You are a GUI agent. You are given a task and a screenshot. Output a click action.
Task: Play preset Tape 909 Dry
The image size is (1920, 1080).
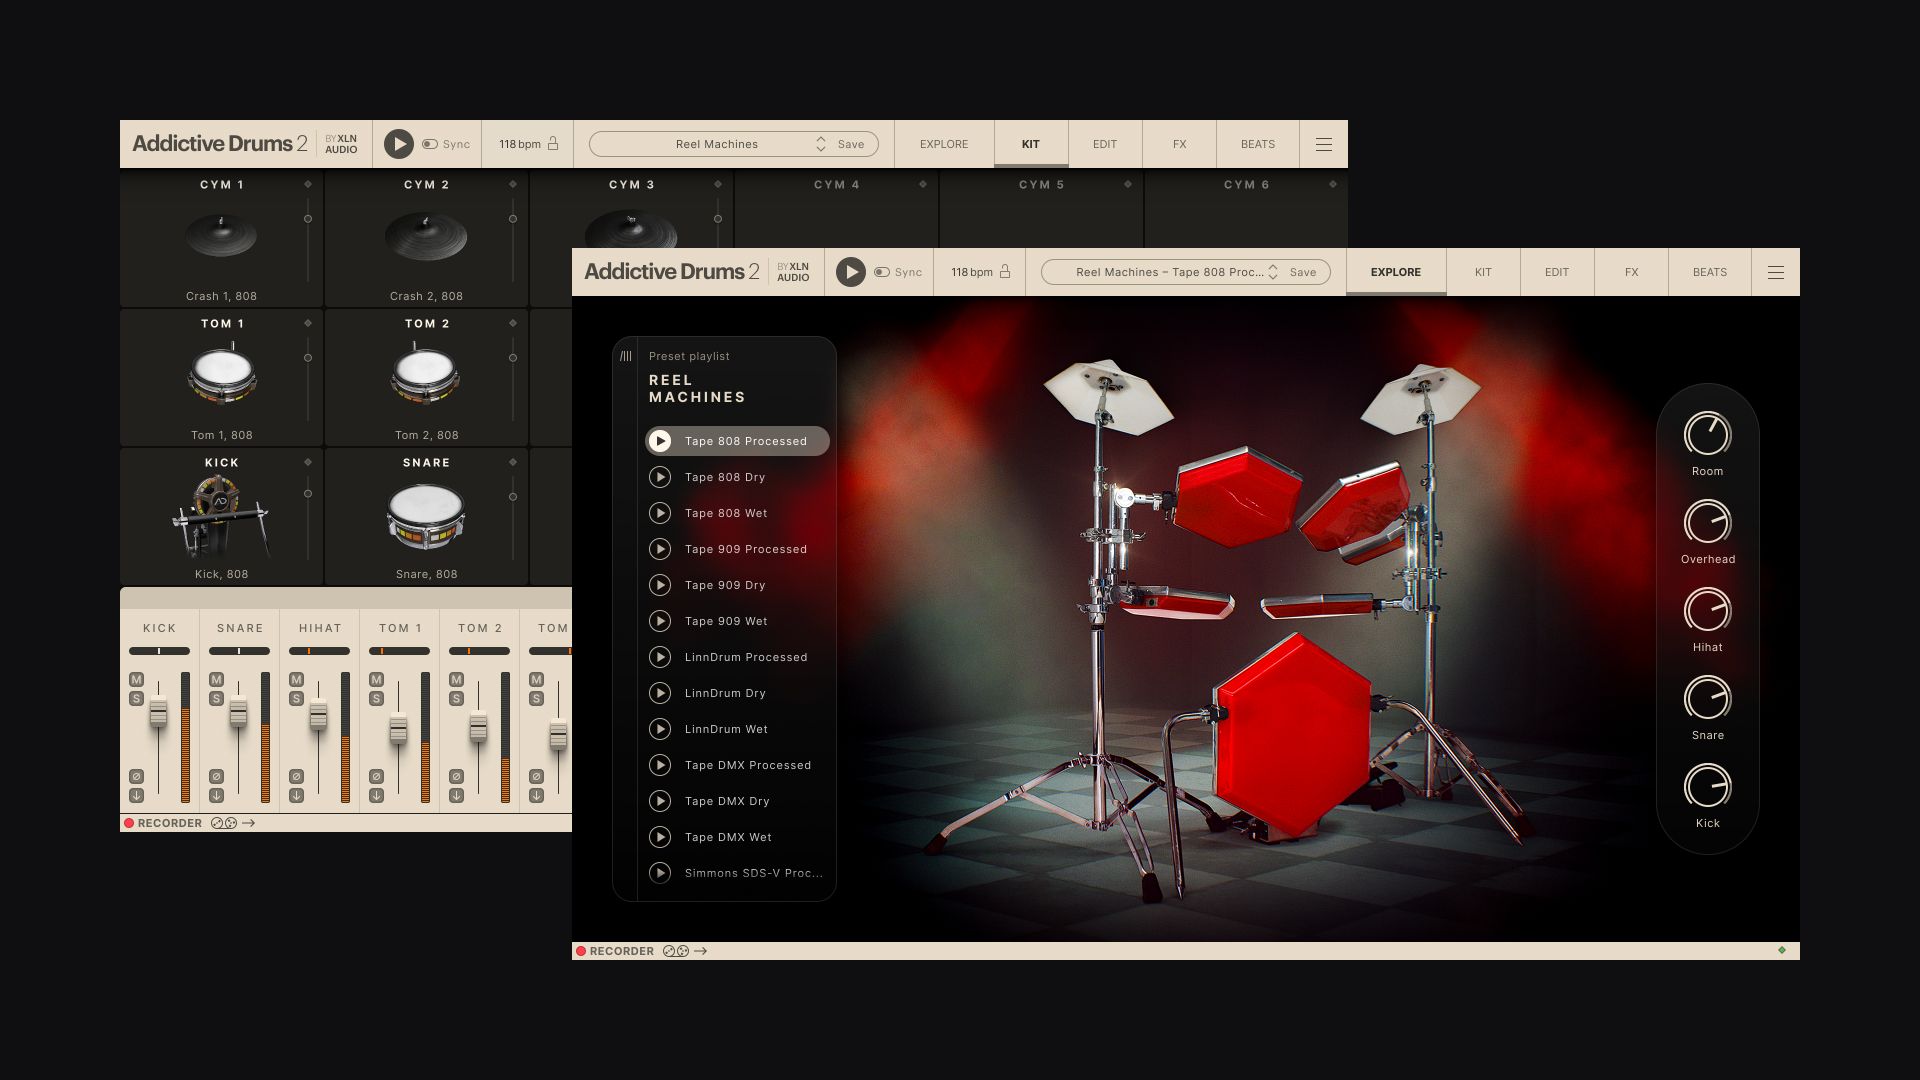660,585
